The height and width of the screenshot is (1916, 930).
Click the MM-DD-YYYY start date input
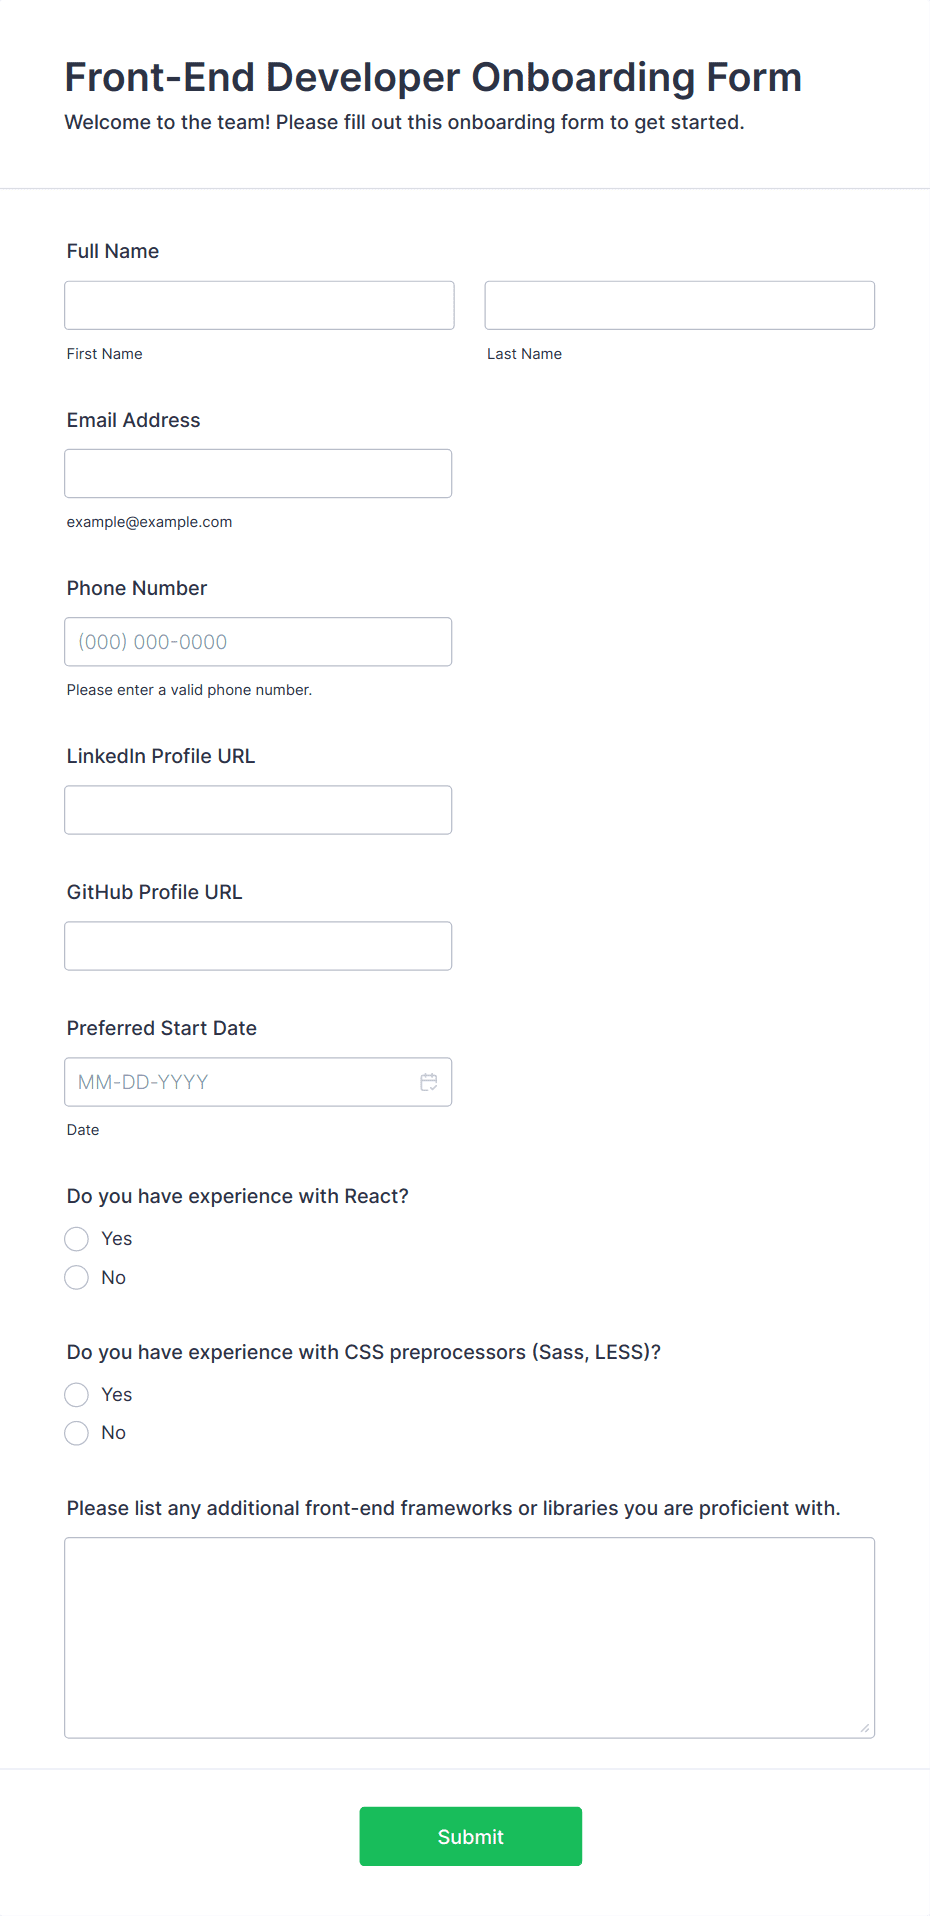(x=240, y=1082)
